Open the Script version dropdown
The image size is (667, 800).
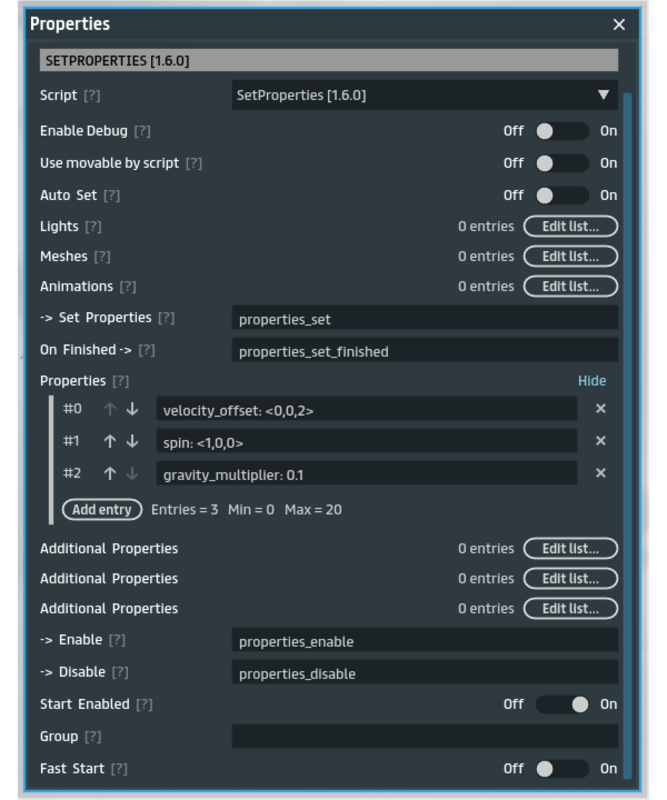pos(424,95)
